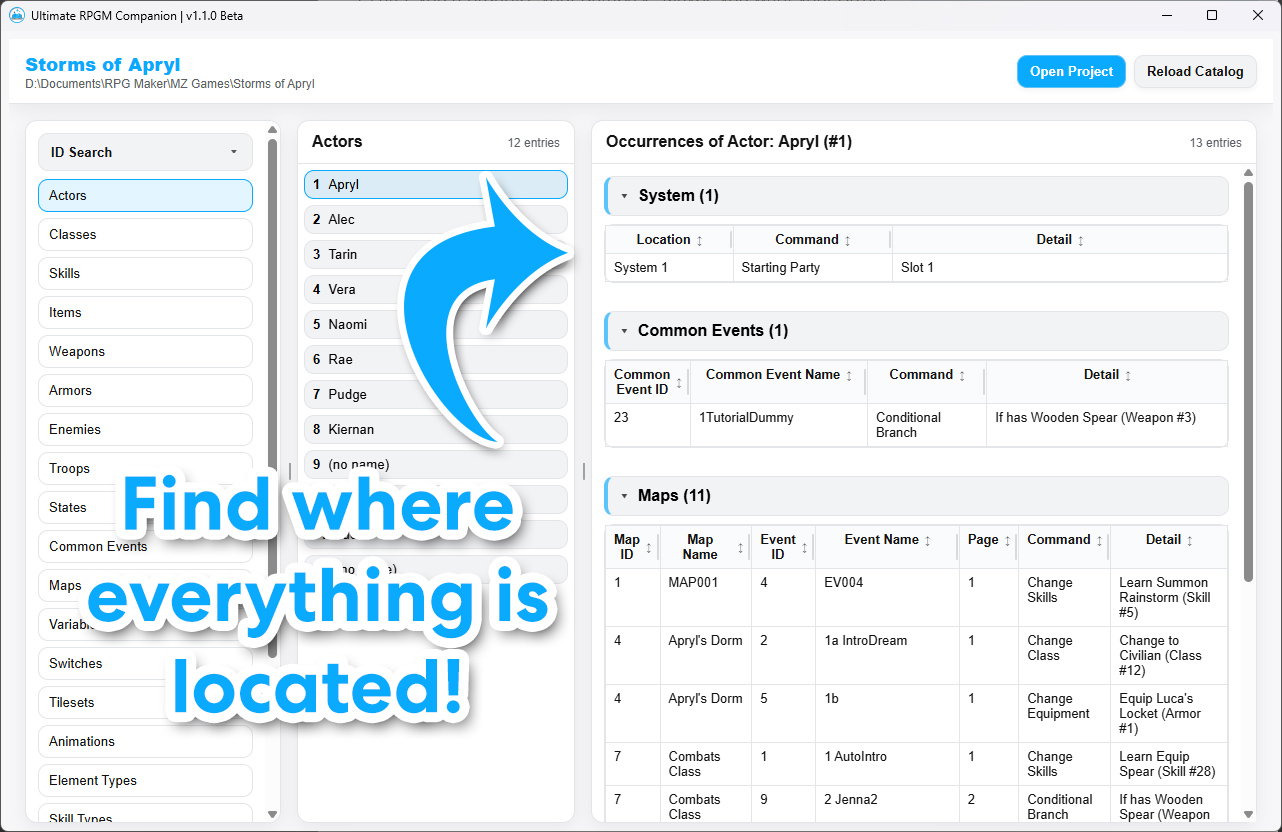Sort System table by Detail sort arrows
The image size is (1282, 832).
(x=1081, y=241)
